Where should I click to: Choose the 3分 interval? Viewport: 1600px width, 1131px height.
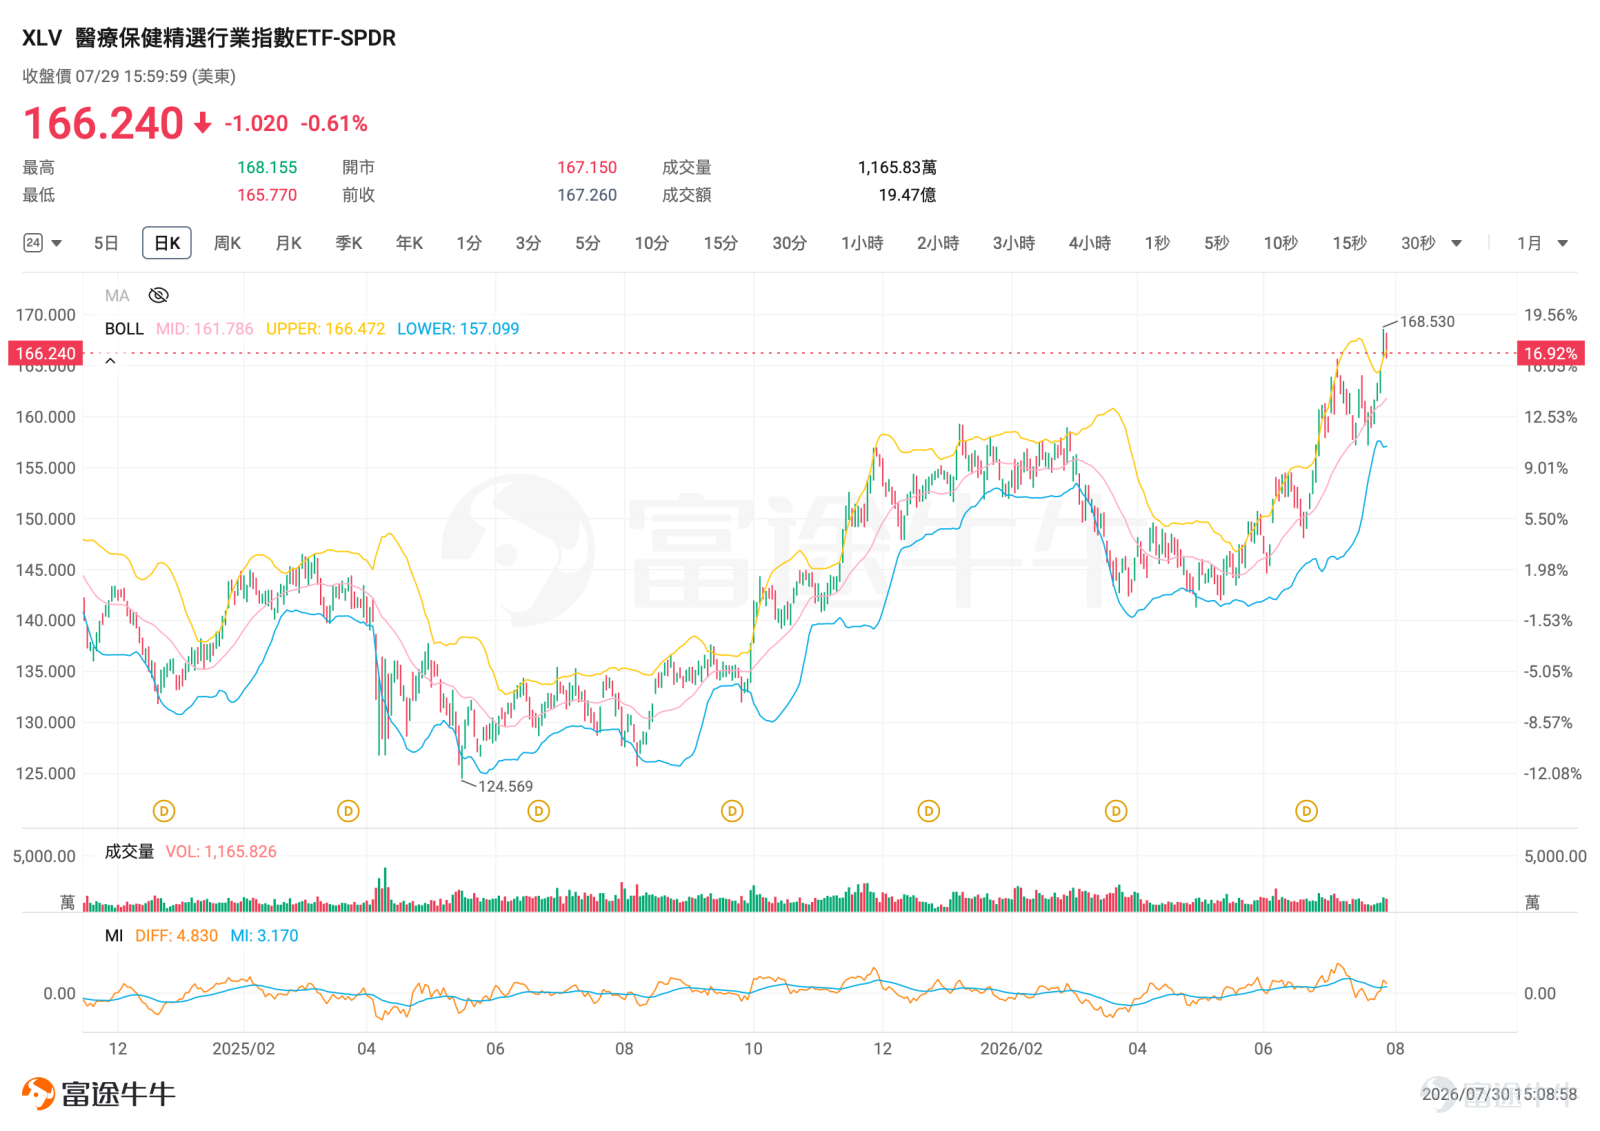528,243
